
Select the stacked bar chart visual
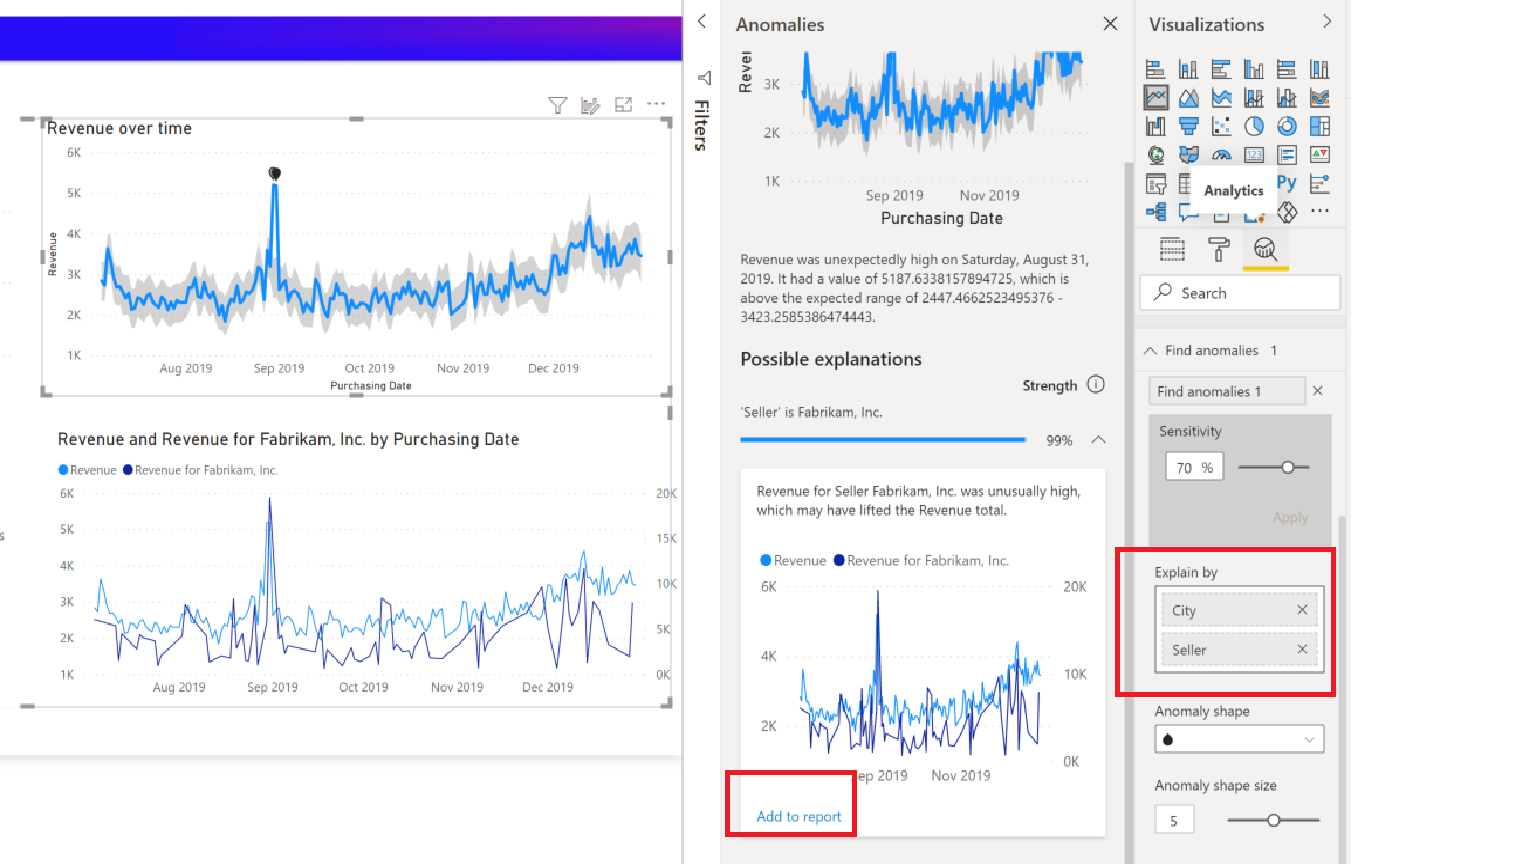click(x=1156, y=69)
